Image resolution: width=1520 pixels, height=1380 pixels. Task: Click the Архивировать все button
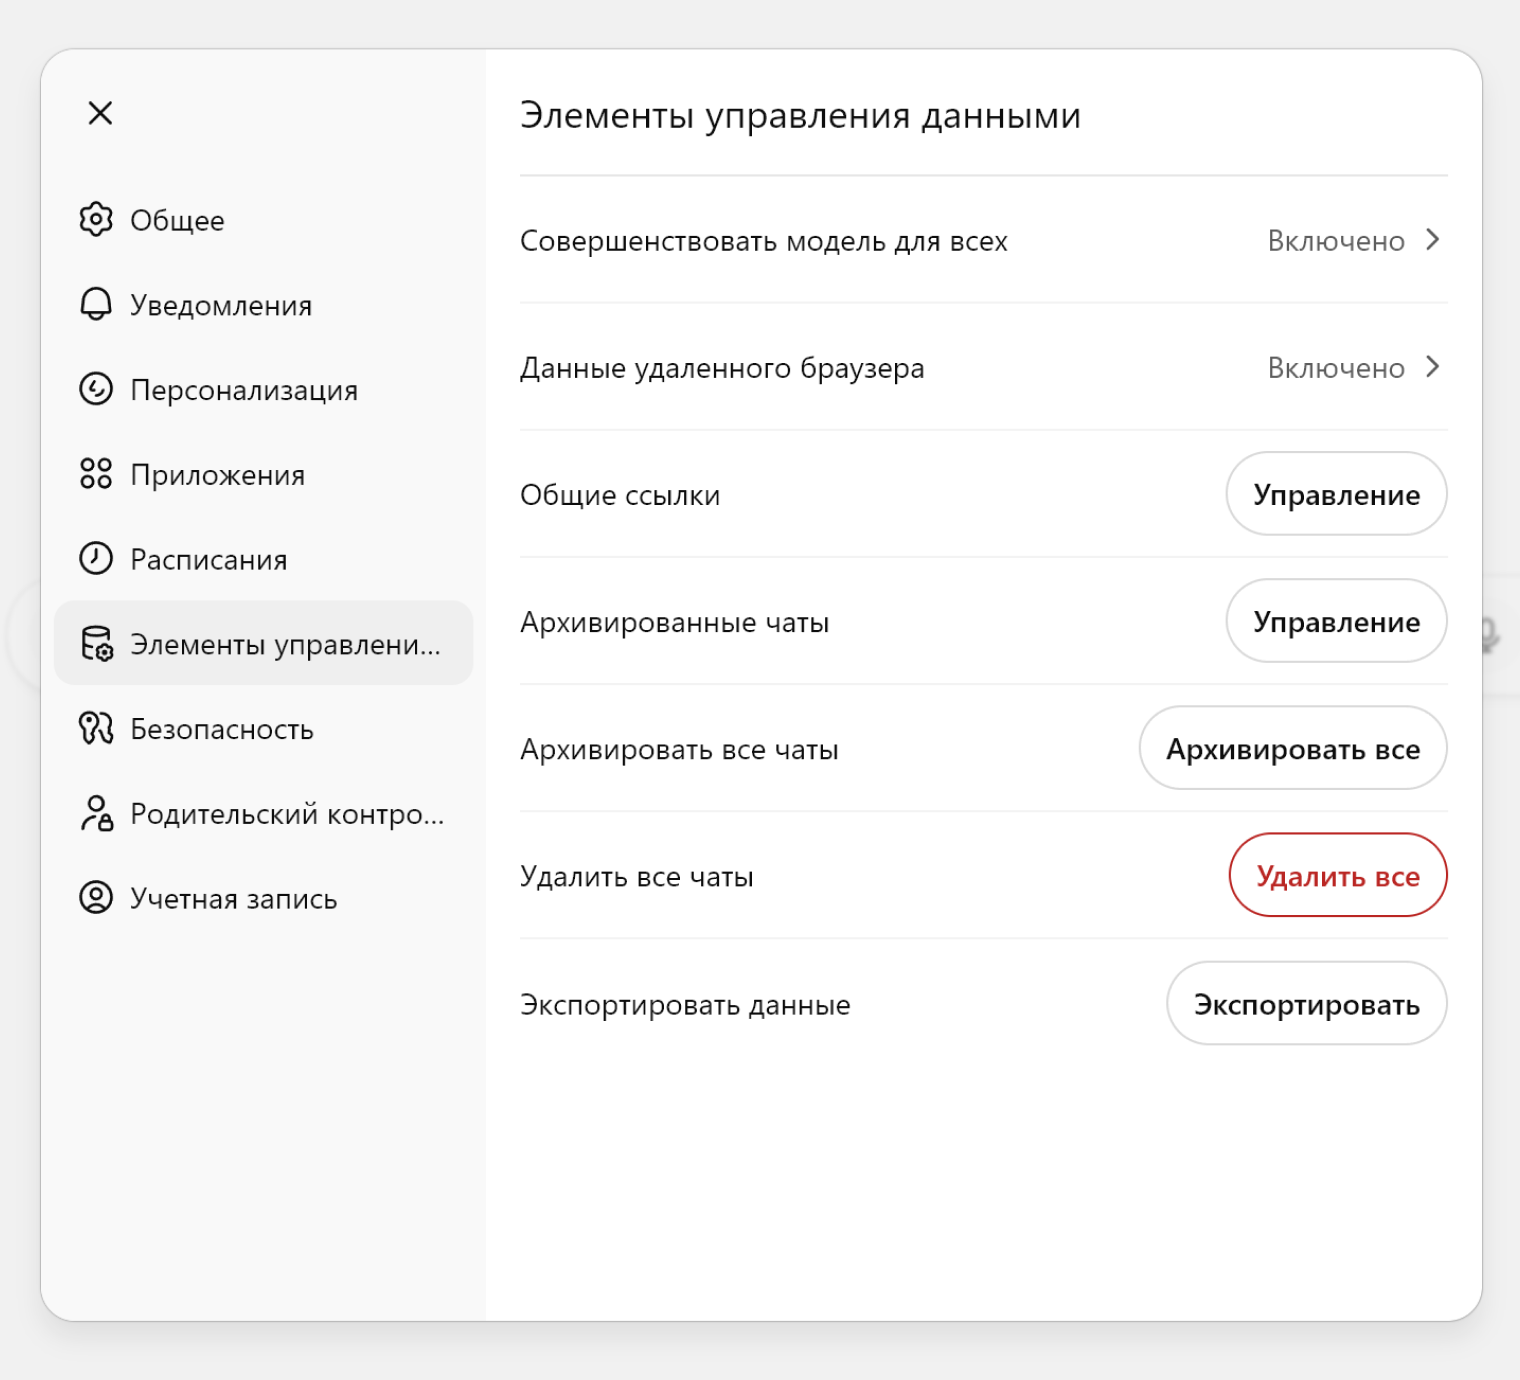(1292, 748)
